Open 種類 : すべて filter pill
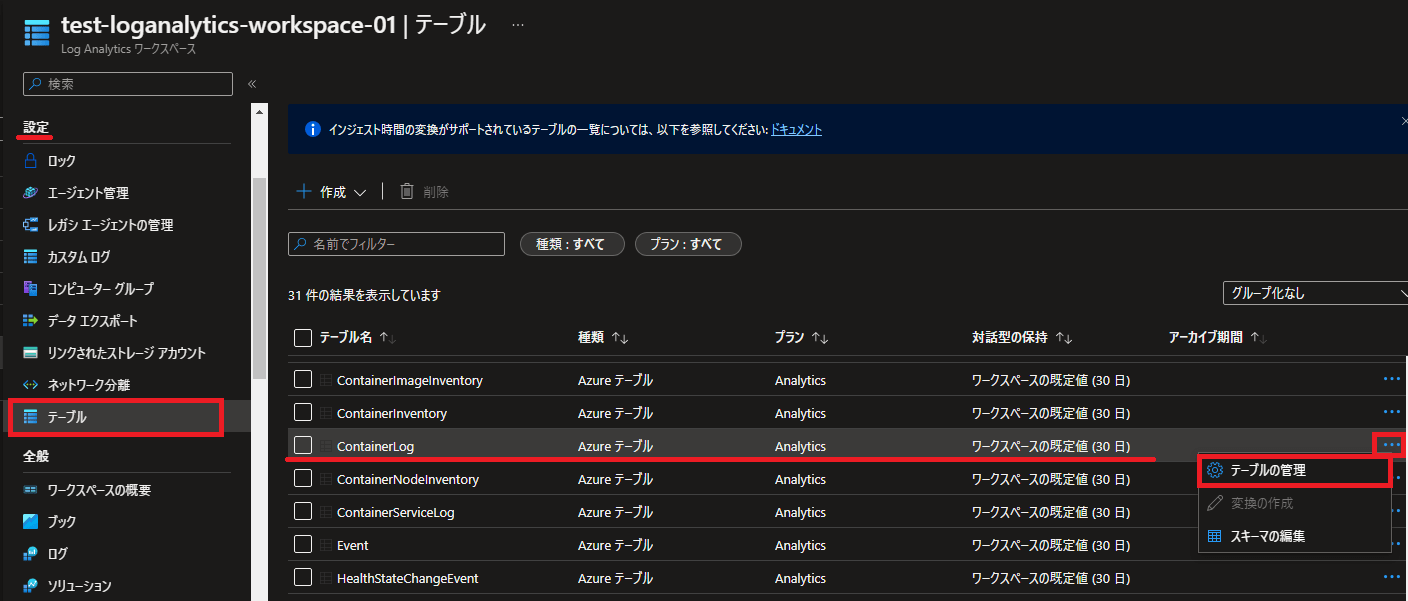Screen dimensions: 1408x601 pyautogui.click(x=572, y=244)
